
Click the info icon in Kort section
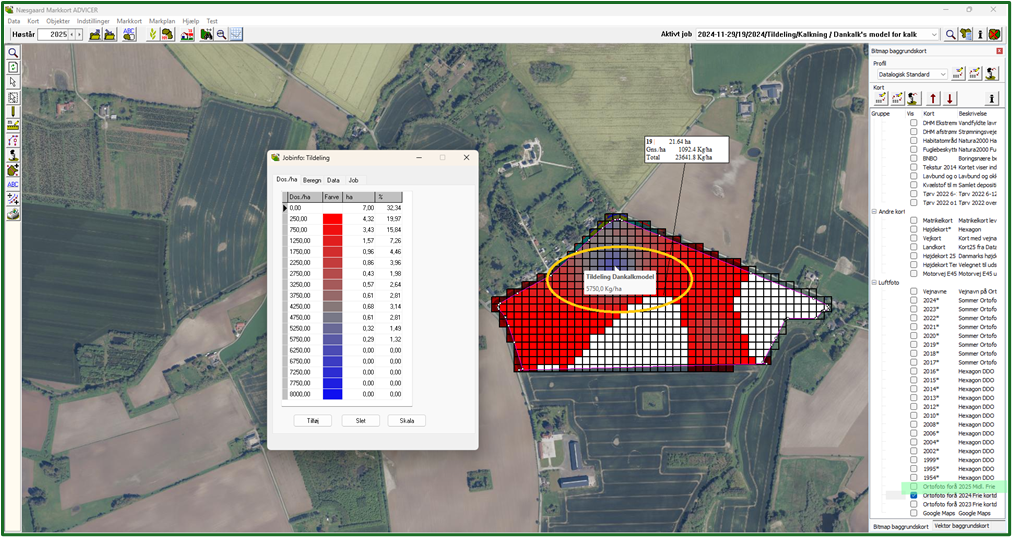pos(992,98)
